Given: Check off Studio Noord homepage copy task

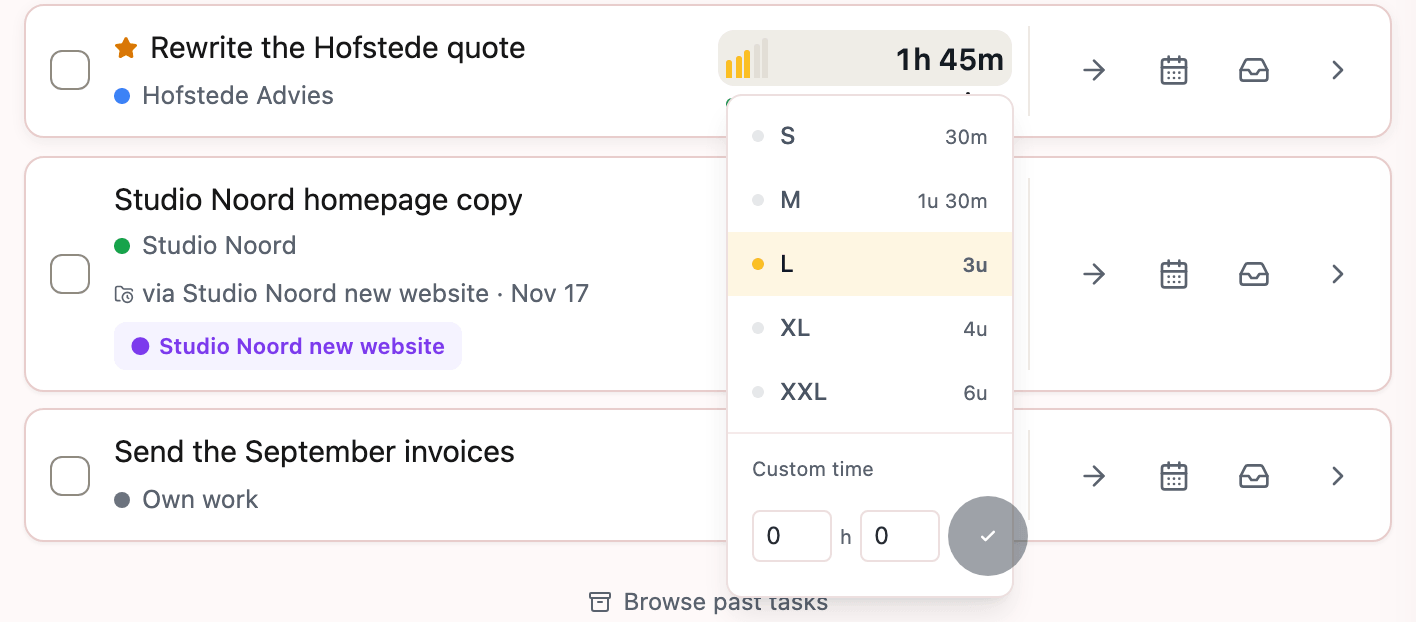Looking at the screenshot, I should [x=70, y=274].
